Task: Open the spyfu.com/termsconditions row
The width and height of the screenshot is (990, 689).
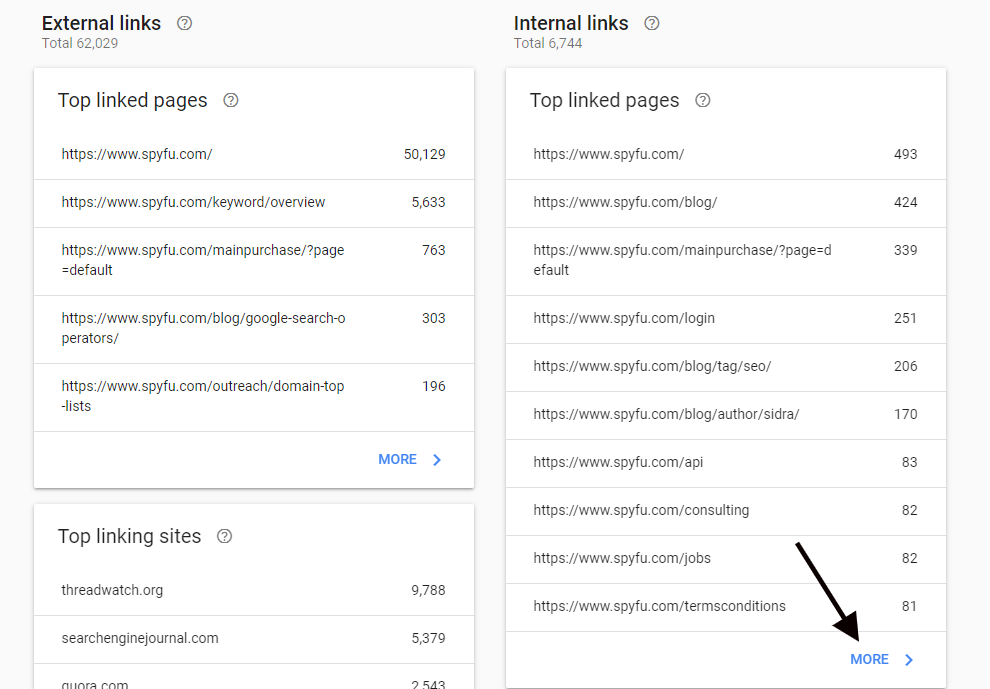Action: (659, 606)
